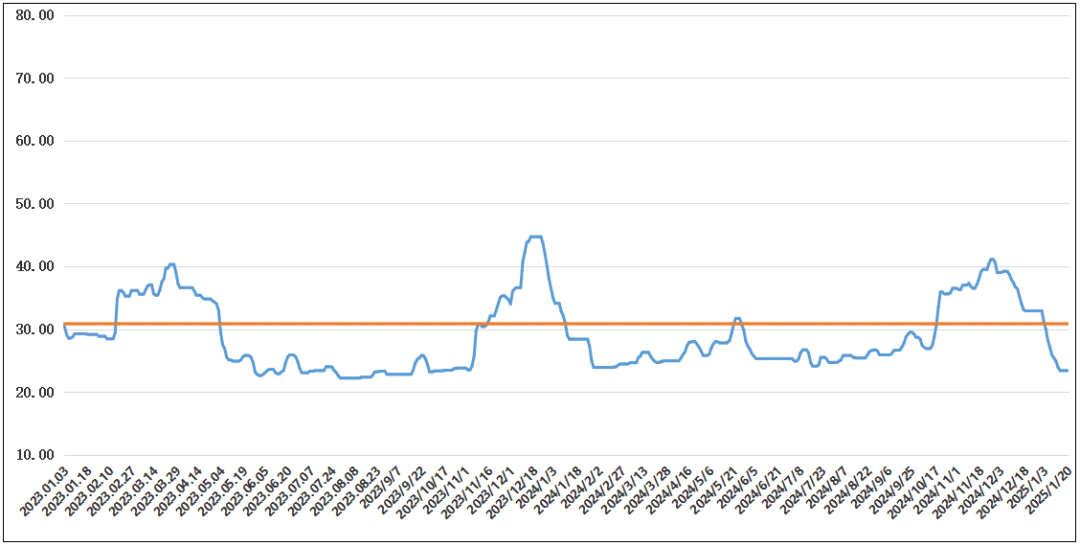
Task: Click the blue line's highest peak near 45
Action: pyautogui.click(x=535, y=237)
